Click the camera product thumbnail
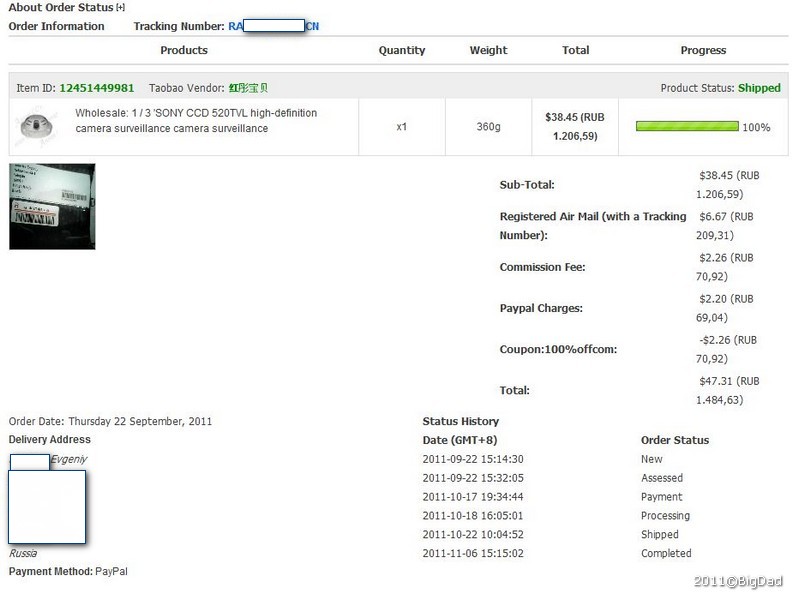 (x=36, y=126)
